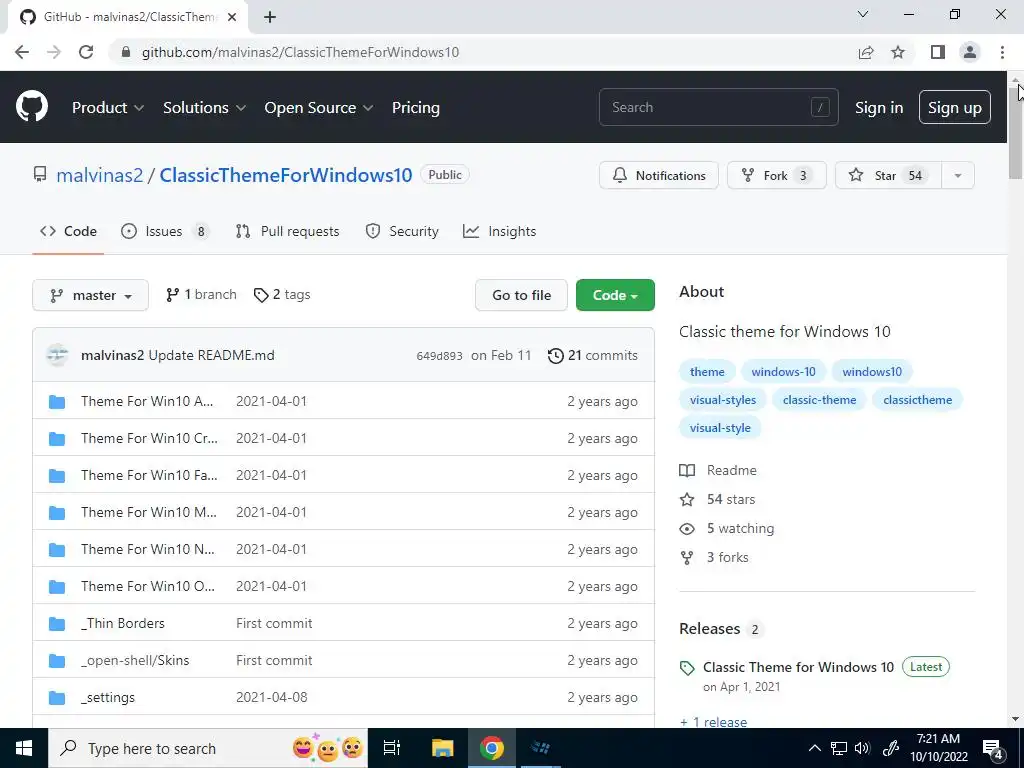The height and width of the screenshot is (768, 1024).
Task: Expand the Product menu
Action: (x=108, y=108)
